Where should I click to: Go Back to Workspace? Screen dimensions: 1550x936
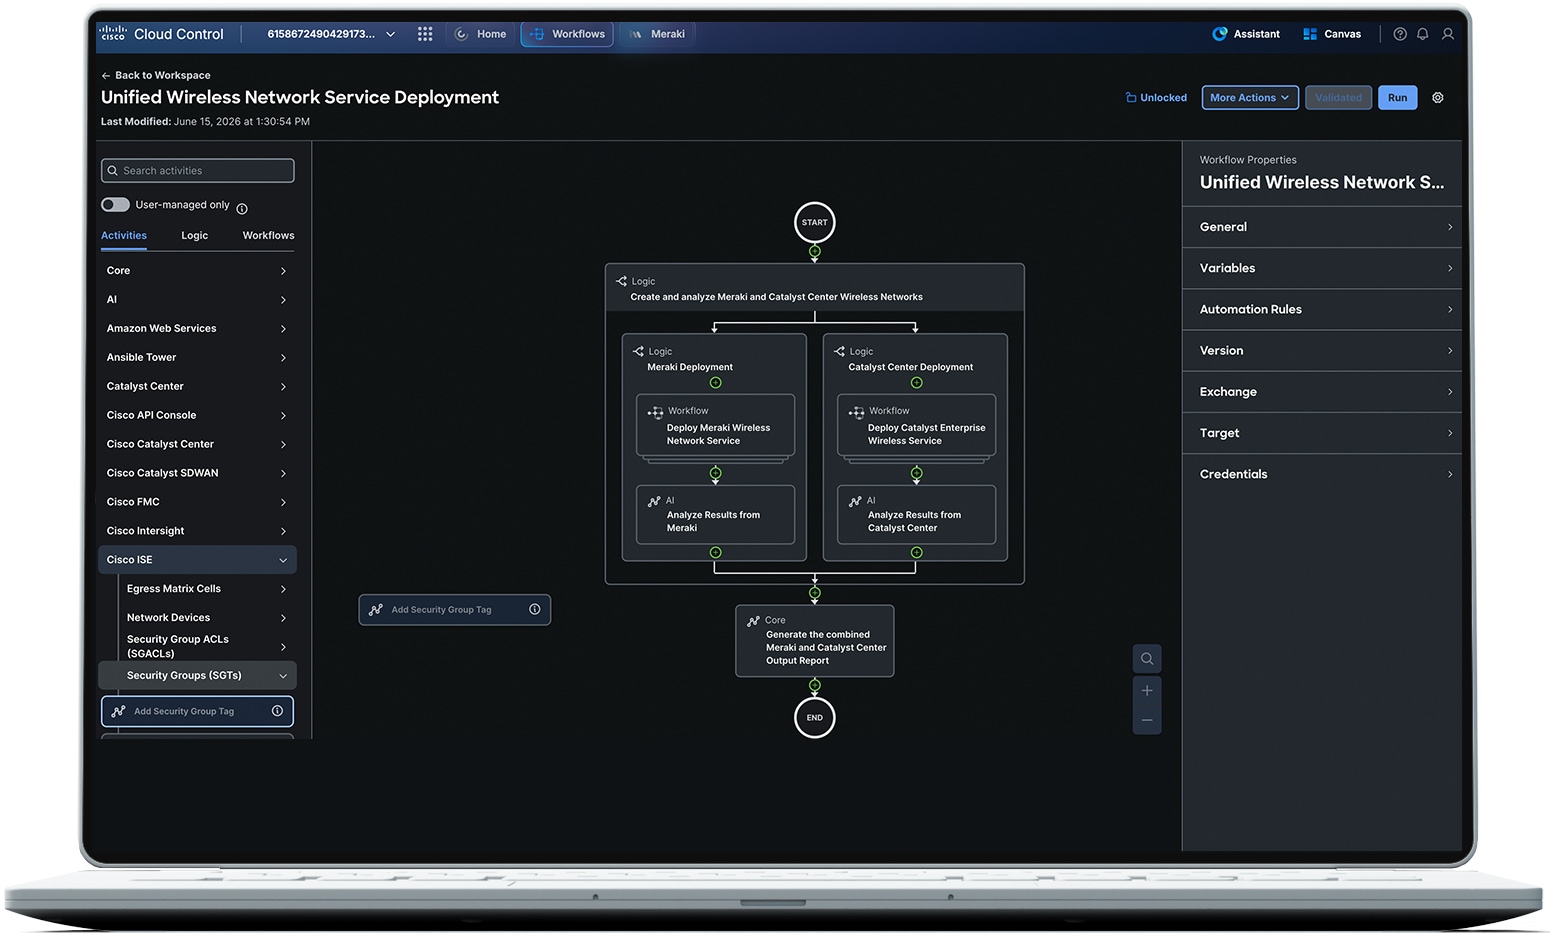pos(156,75)
